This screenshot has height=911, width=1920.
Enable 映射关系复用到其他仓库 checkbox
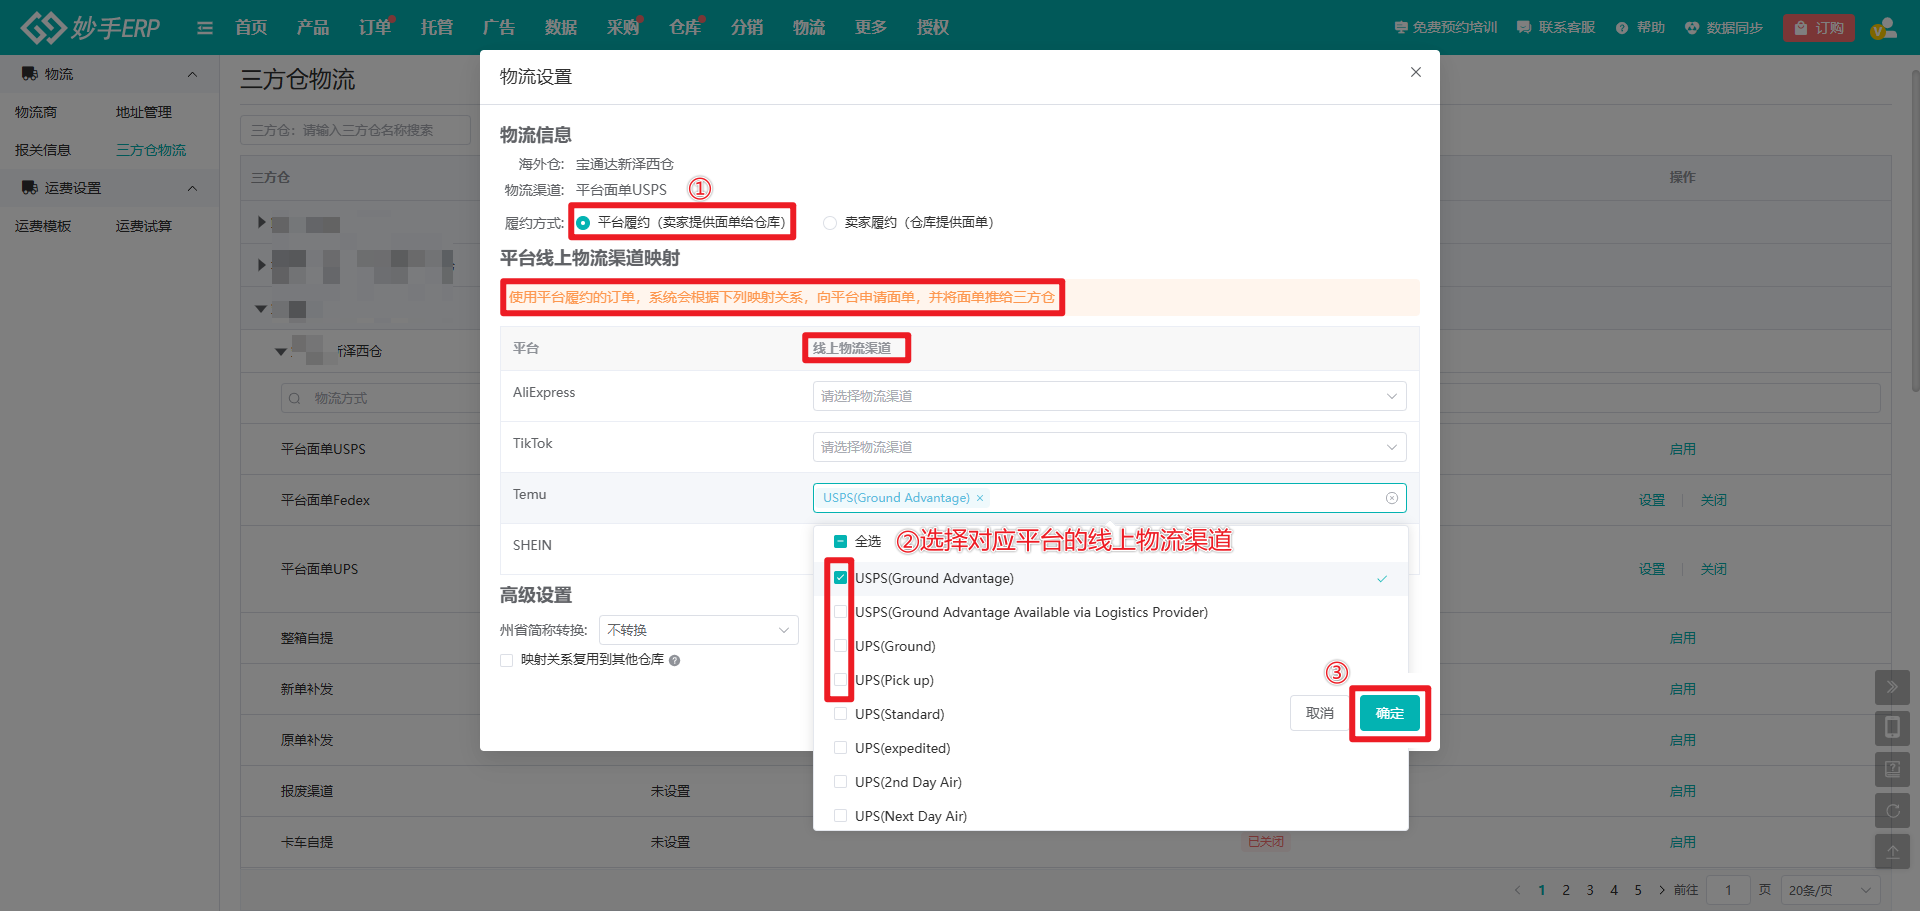[x=507, y=660]
